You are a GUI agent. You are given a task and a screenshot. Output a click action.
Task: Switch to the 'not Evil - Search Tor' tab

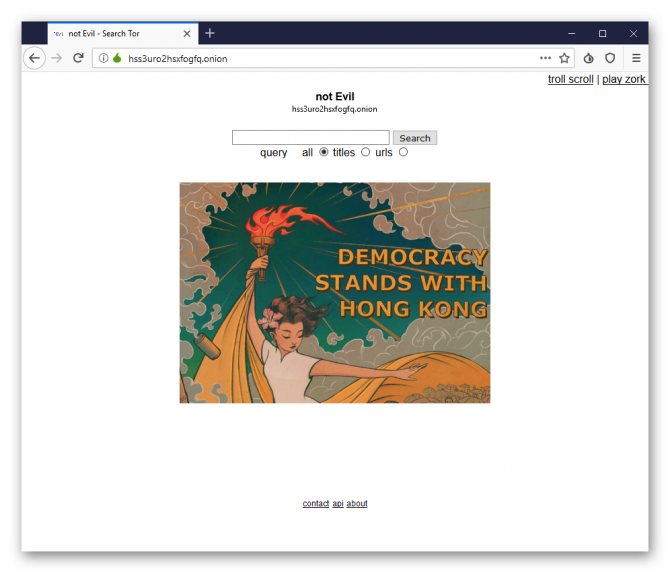pyautogui.click(x=110, y=33)
